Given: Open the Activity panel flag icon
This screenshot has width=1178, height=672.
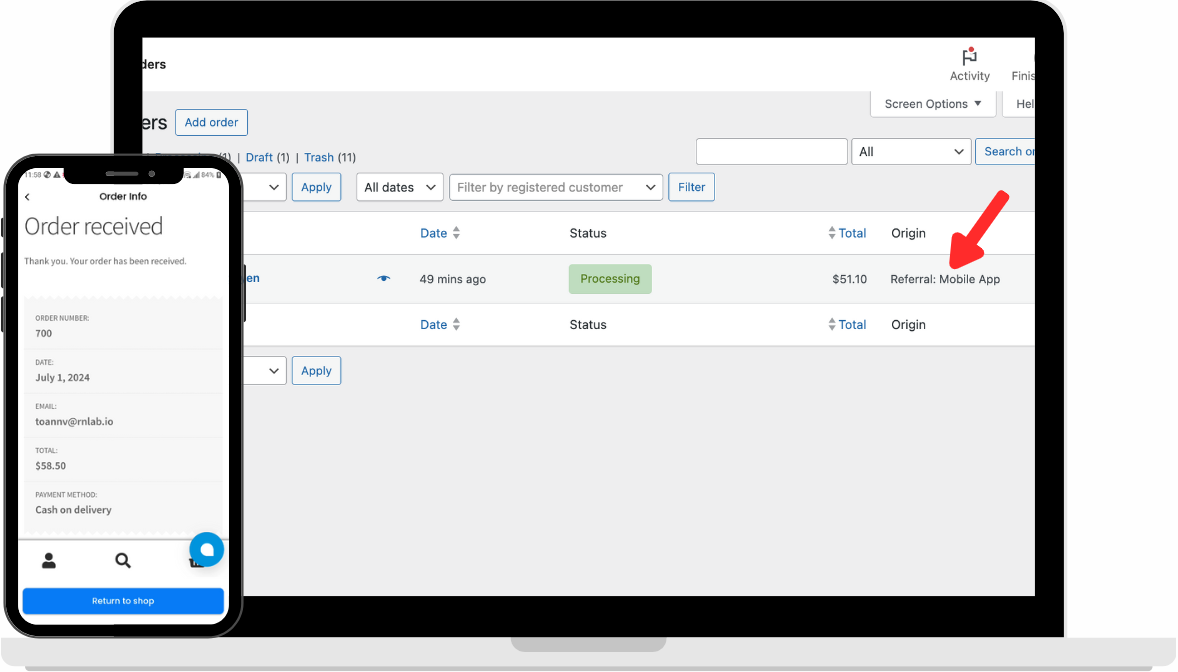Looking at the screenshot, I should [969, 58].
